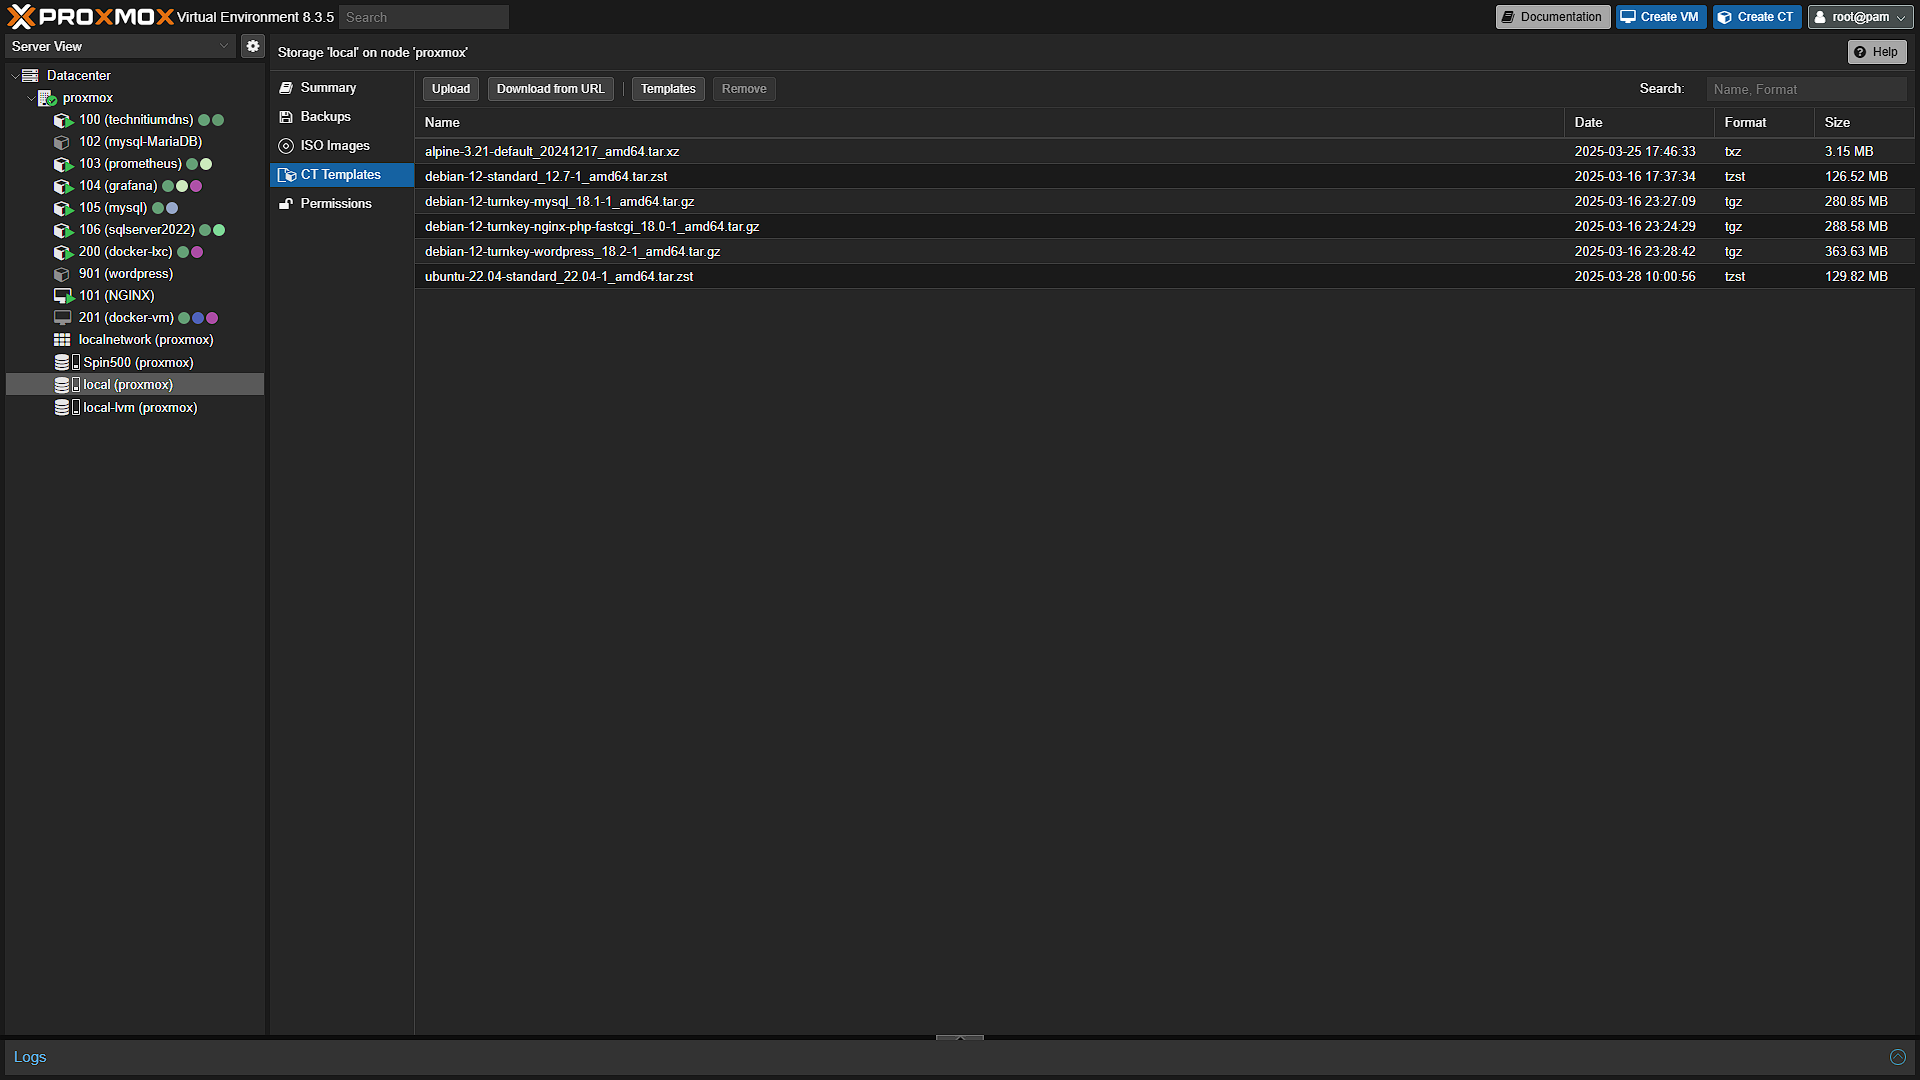Open the Server View gear settings
The image size is (1920, 1080).
253,46
